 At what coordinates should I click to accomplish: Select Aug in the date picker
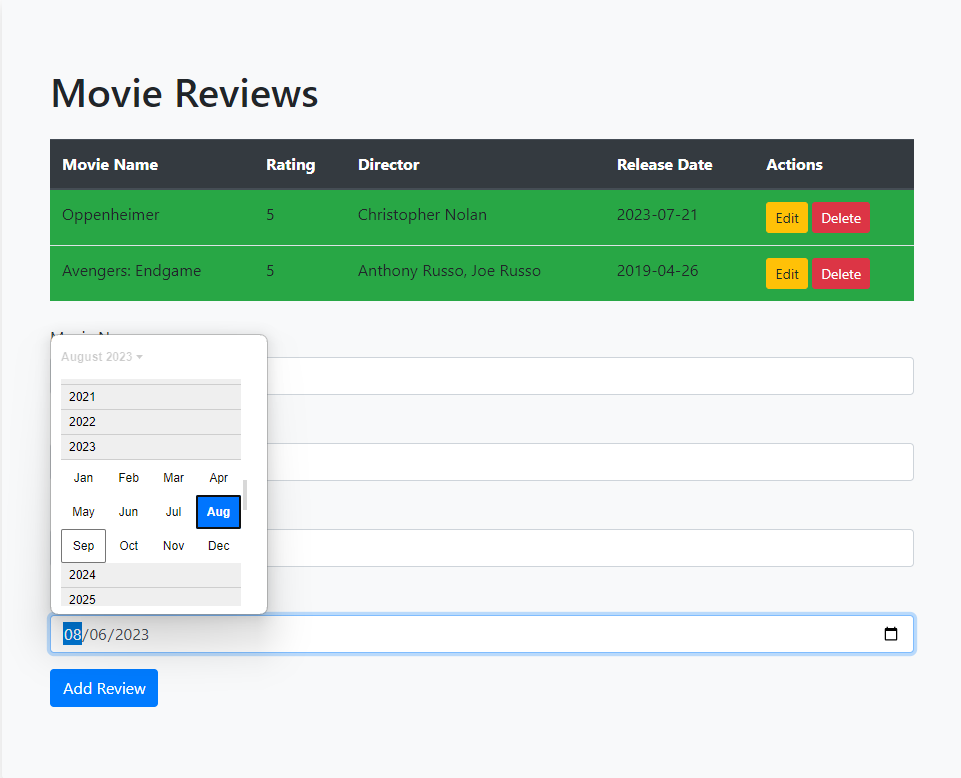point(218,511)
